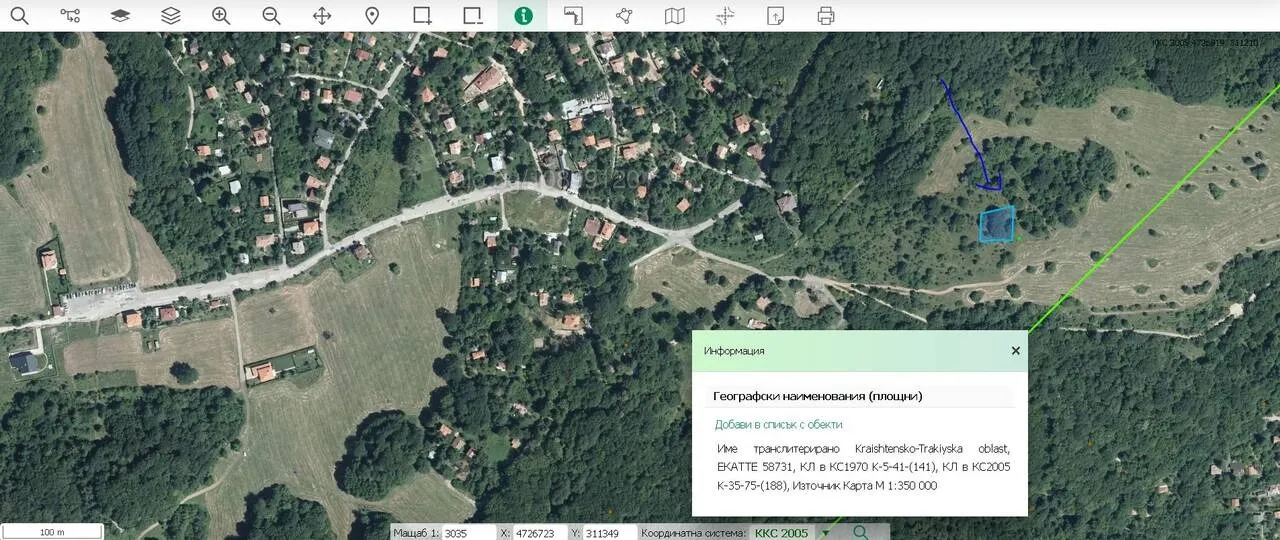This screenshot has width=1280, height=540.
Task: Click the zoom in magnifier icon
Action: (x=221, y=16)
